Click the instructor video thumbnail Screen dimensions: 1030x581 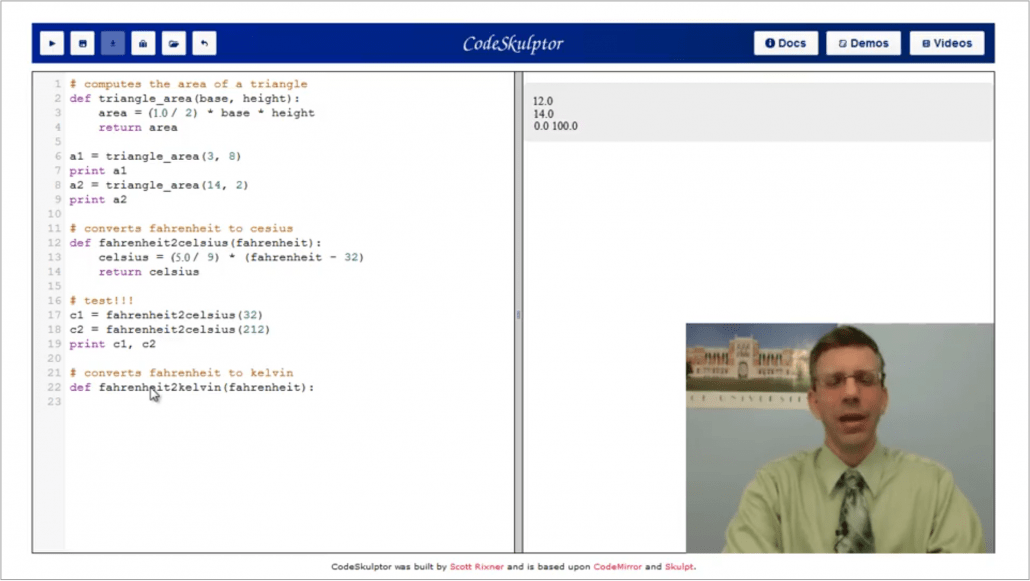tap(840, 438)
